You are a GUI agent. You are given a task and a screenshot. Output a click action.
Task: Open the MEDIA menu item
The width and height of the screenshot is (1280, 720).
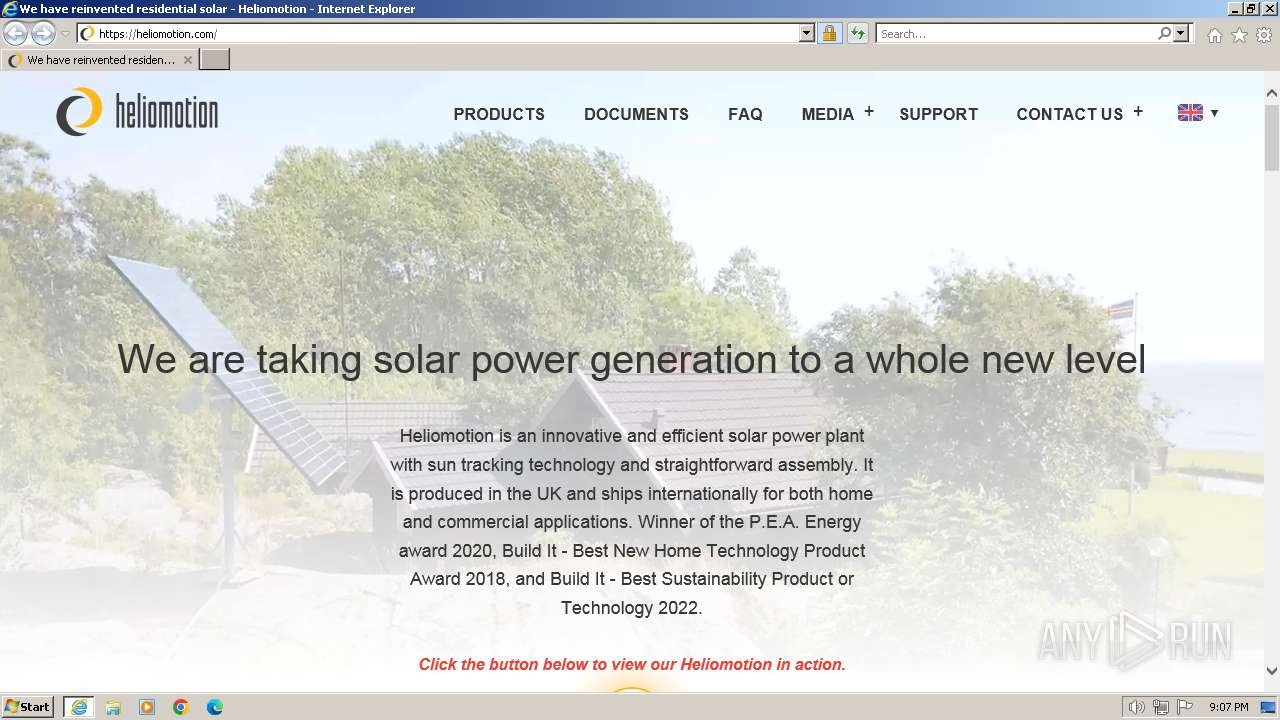[827, 114]
